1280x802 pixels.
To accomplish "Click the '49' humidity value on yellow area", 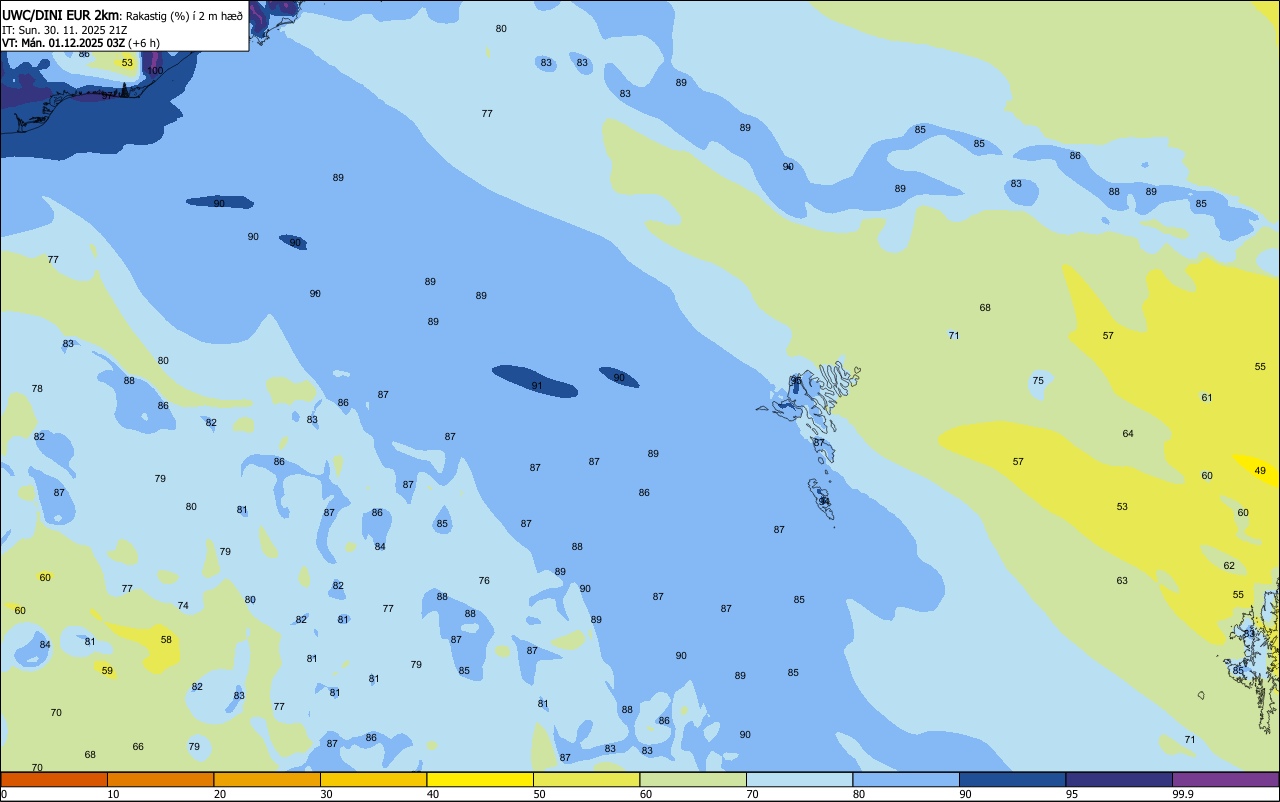I will tap(1260, 471).
